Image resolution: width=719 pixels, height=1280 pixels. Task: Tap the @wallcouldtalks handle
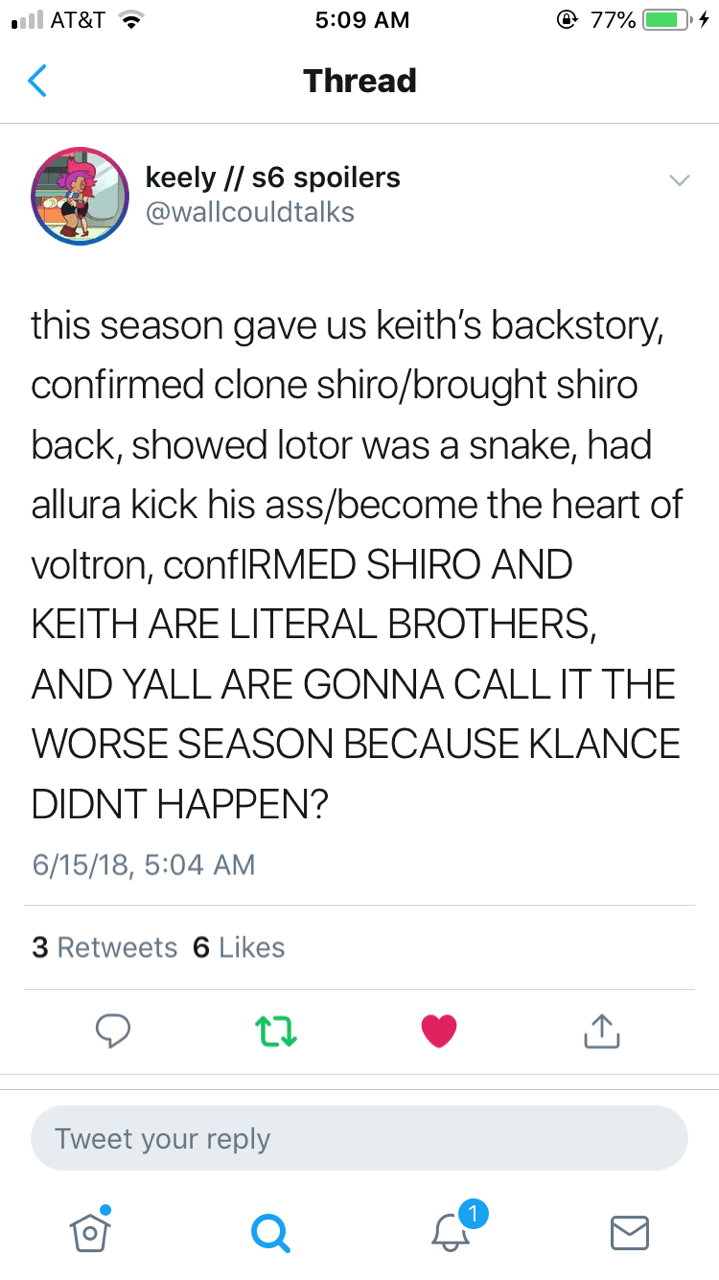250,213
